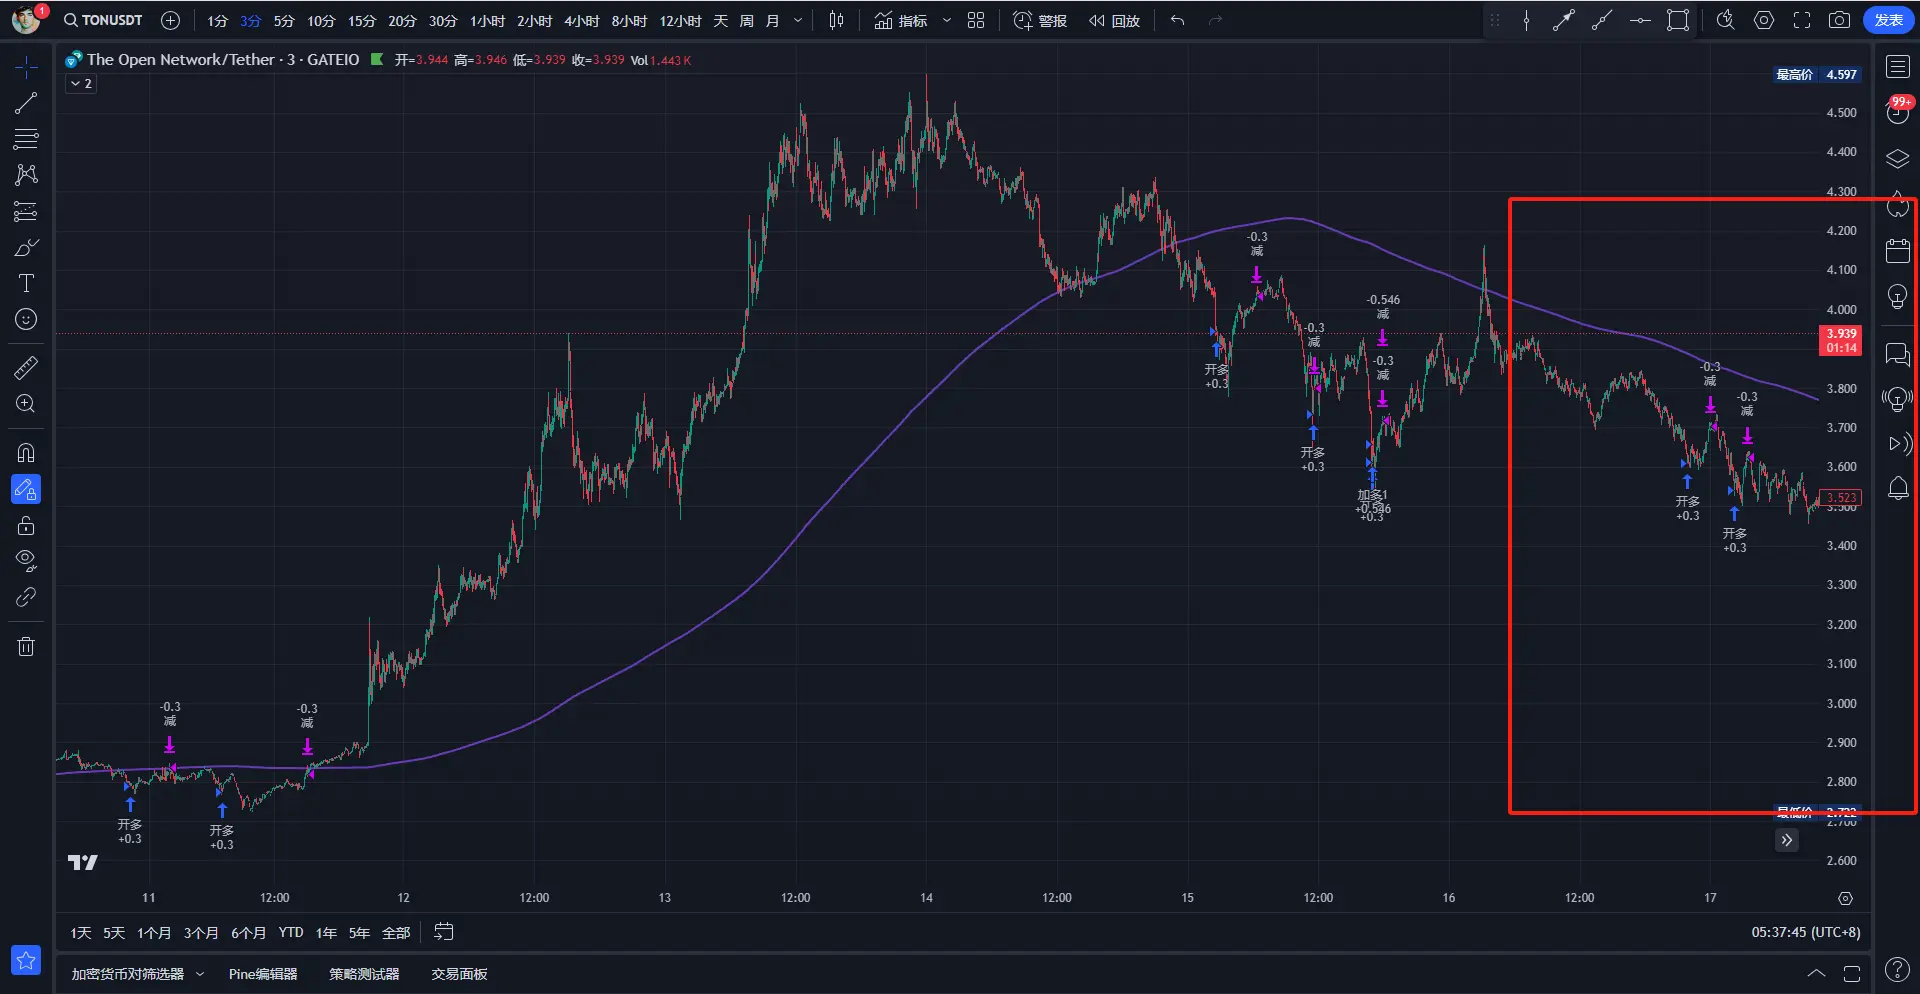
Task: Select the ruler measure tool
Action: click(26, 368)
